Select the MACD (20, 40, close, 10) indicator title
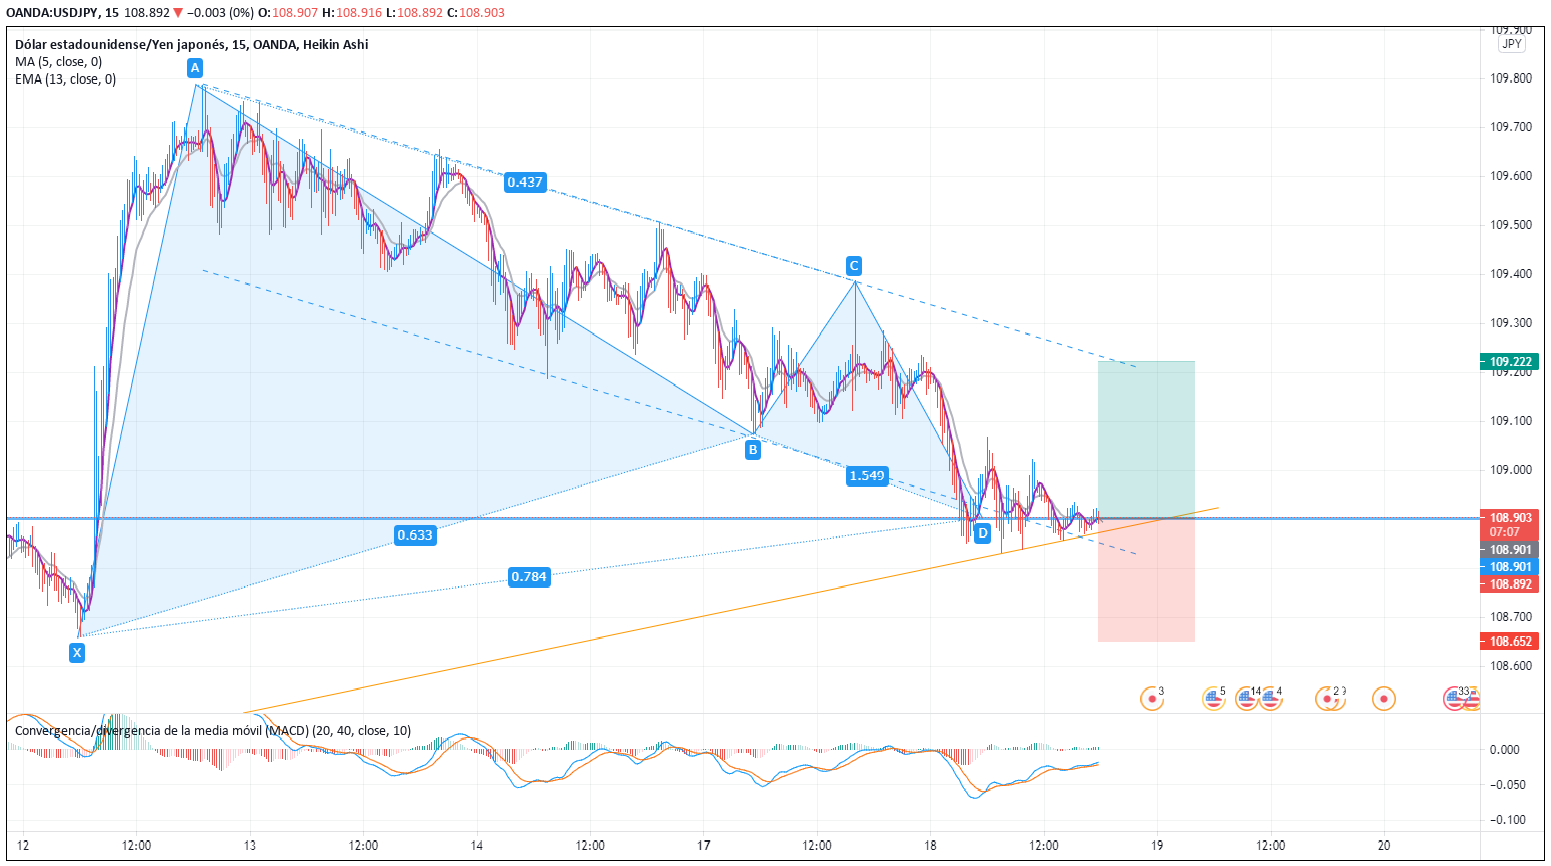Viewport: 1551px width, 866px height. pyautogui.click(x=212, y=731)
